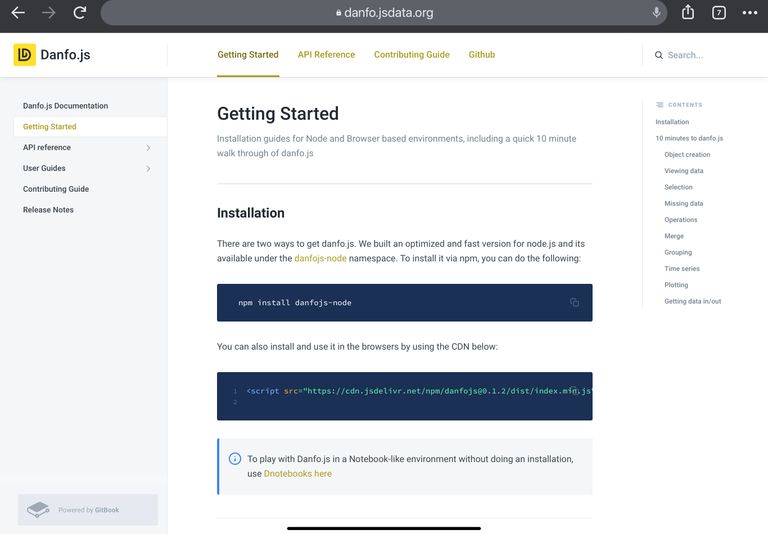Jump to Grouping section

pyautogui.click(x=678, y=252)
